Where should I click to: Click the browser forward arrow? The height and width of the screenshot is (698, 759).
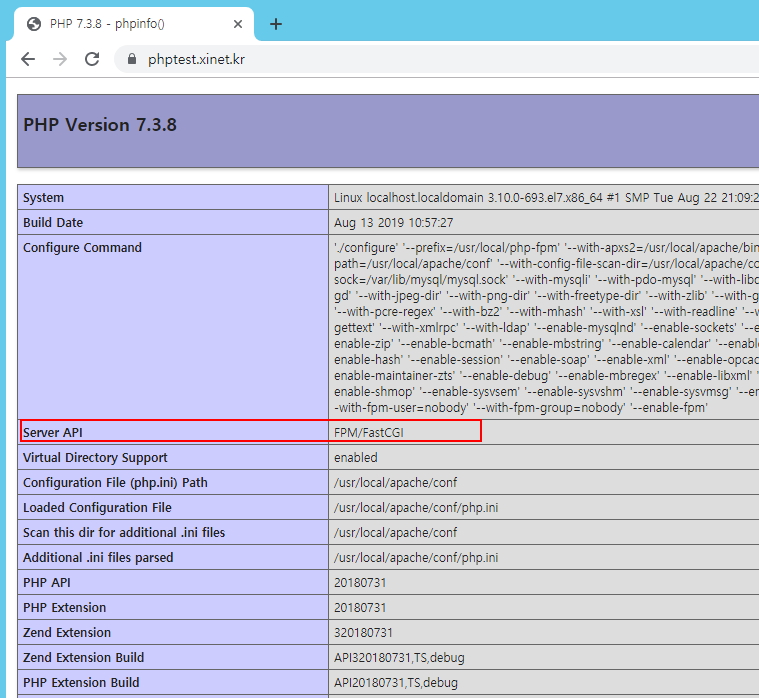click(x=60, y=59)
